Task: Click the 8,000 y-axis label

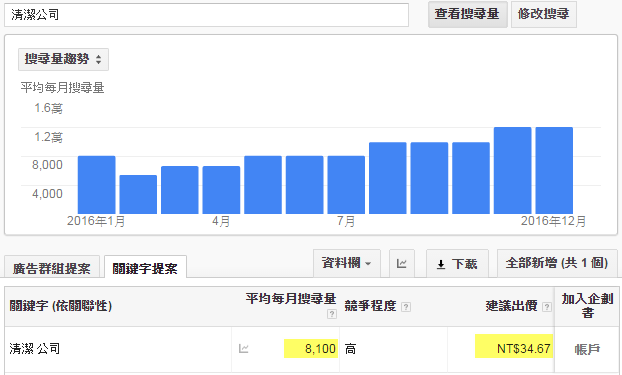Action: [x=47, y=165]
